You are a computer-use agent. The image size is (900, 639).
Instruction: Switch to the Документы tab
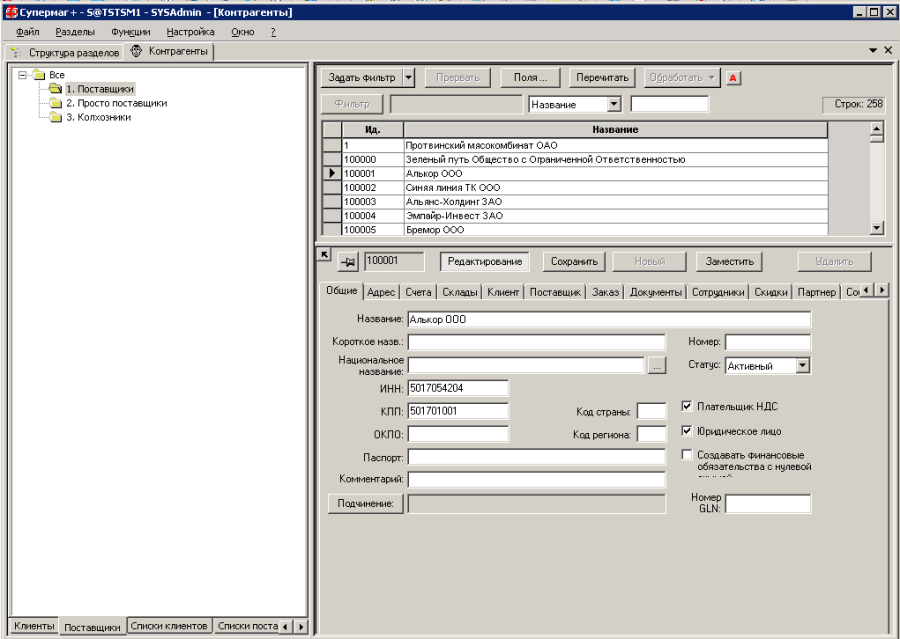(655, 292)
